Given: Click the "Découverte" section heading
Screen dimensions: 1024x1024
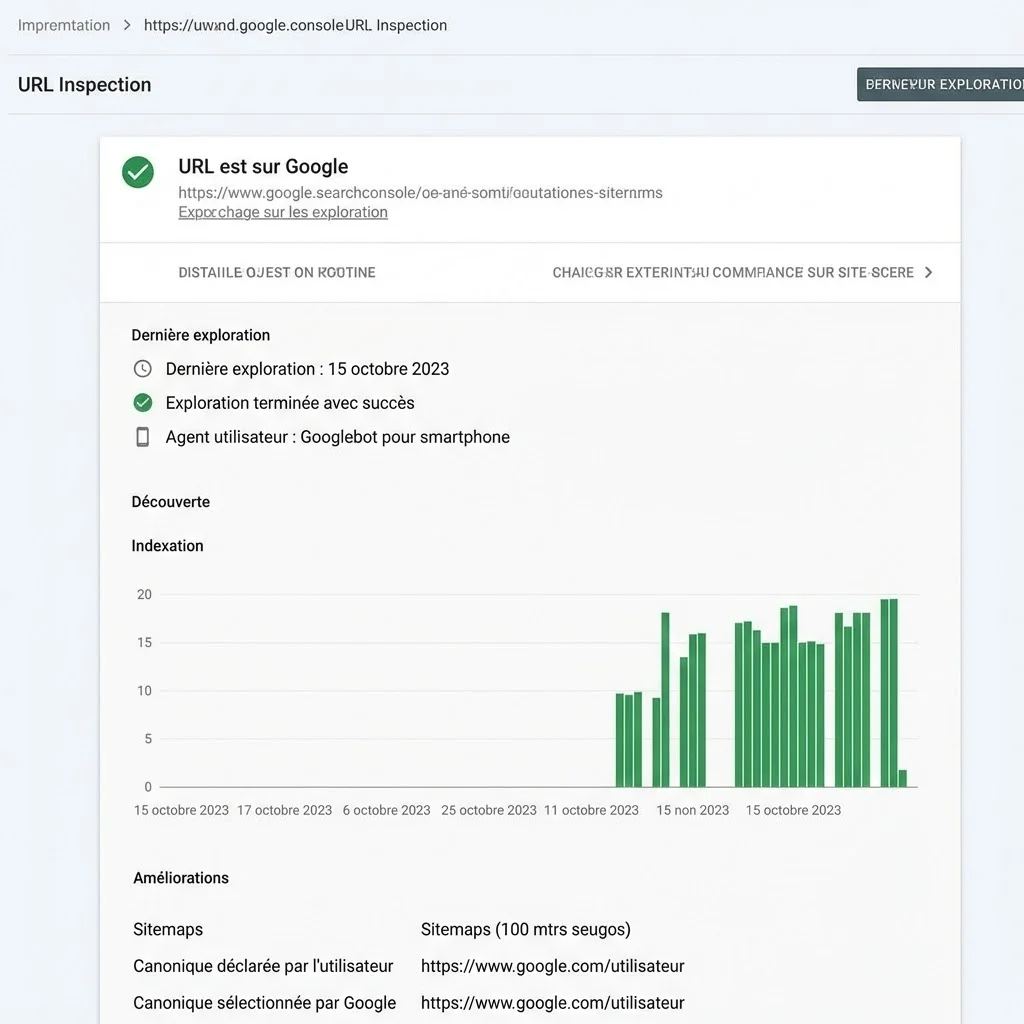Looking at the screenshot, I should click(170, 501).
